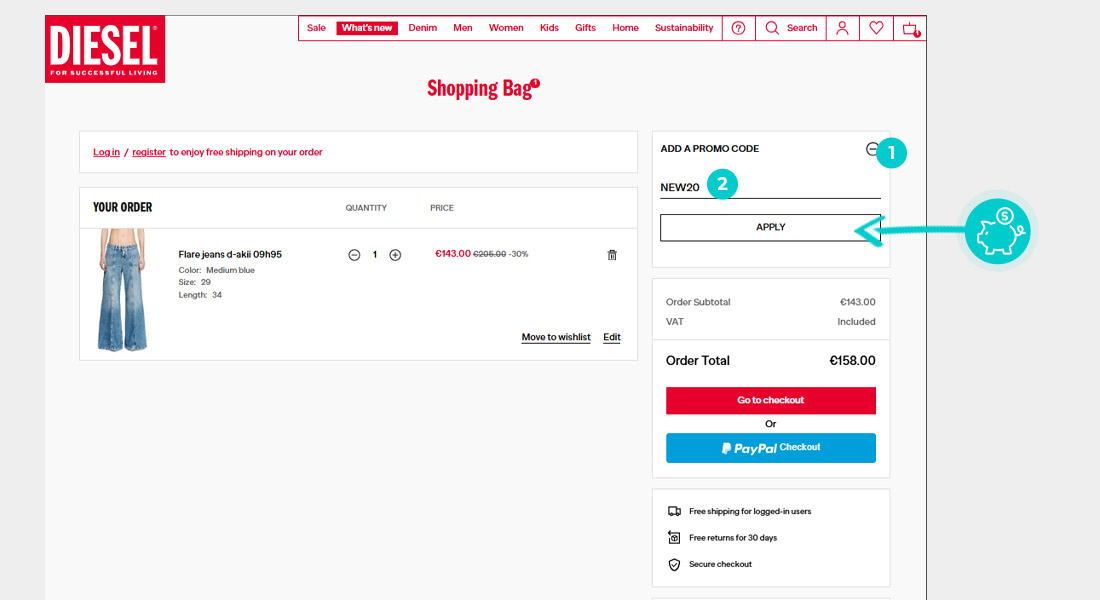Delete the Flare jeans with trash icon

pyautogui.click(x=612, y=255)
